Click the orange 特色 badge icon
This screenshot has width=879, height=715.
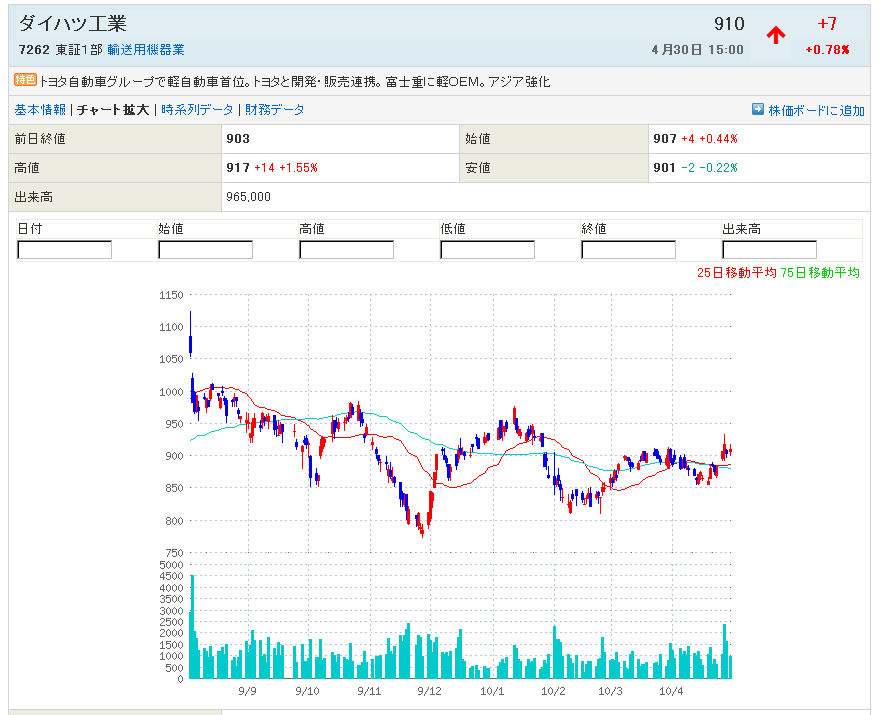pyautogui.click(x=25, y=80)
